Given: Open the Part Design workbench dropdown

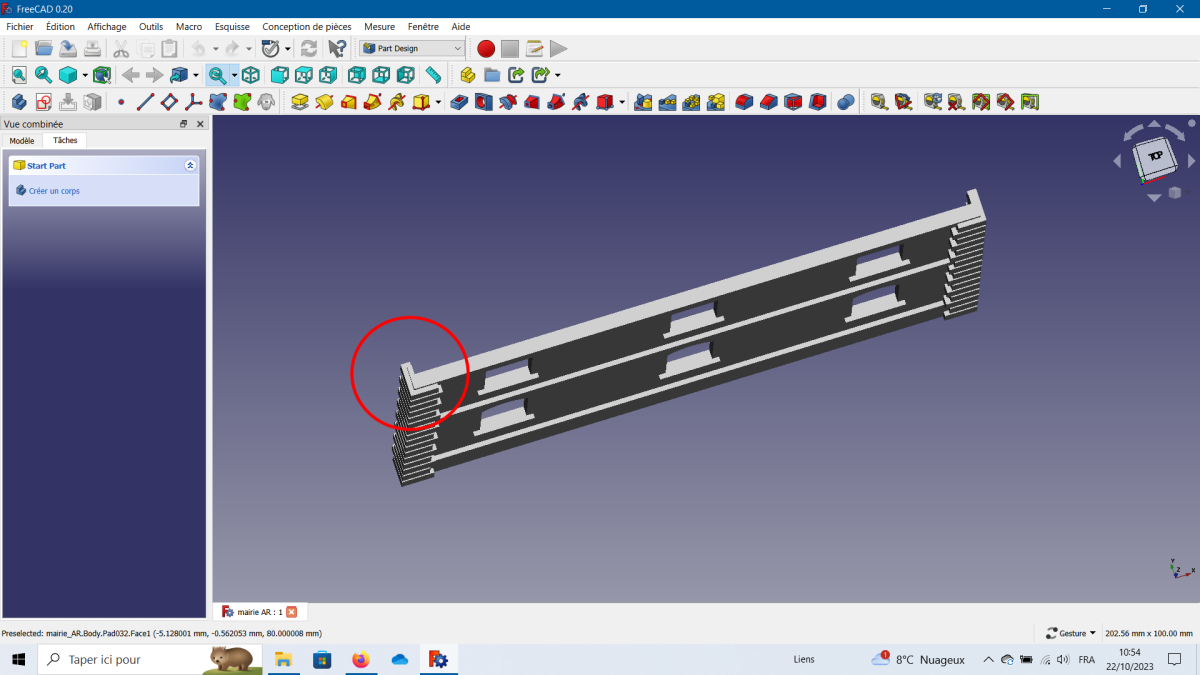Looking at the screenshot, I should pyautogui.click(x=413, y=48).
